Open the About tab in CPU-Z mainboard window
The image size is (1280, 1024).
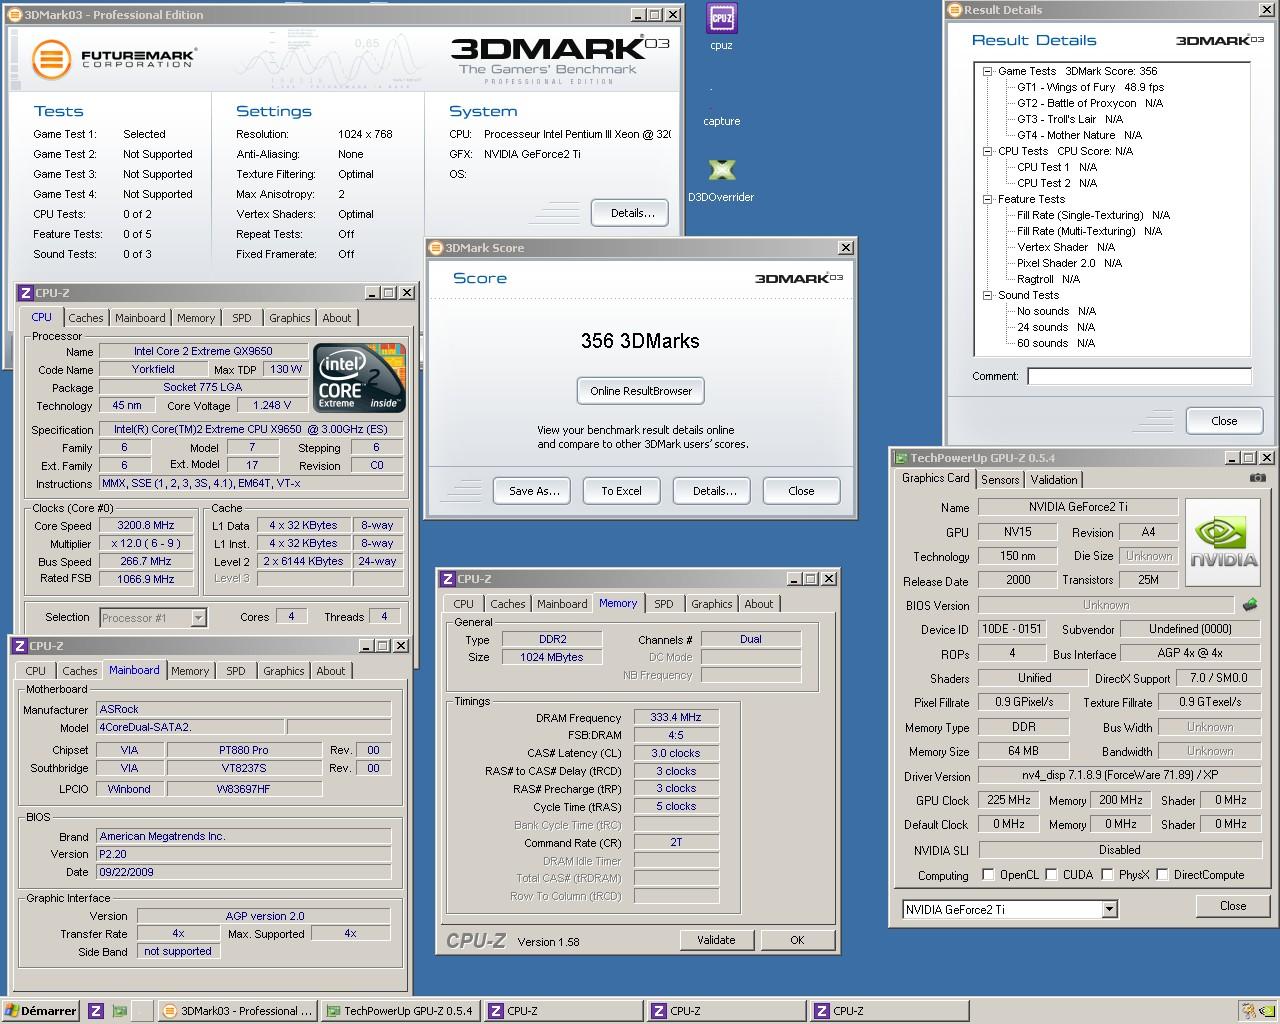point(331,671)
